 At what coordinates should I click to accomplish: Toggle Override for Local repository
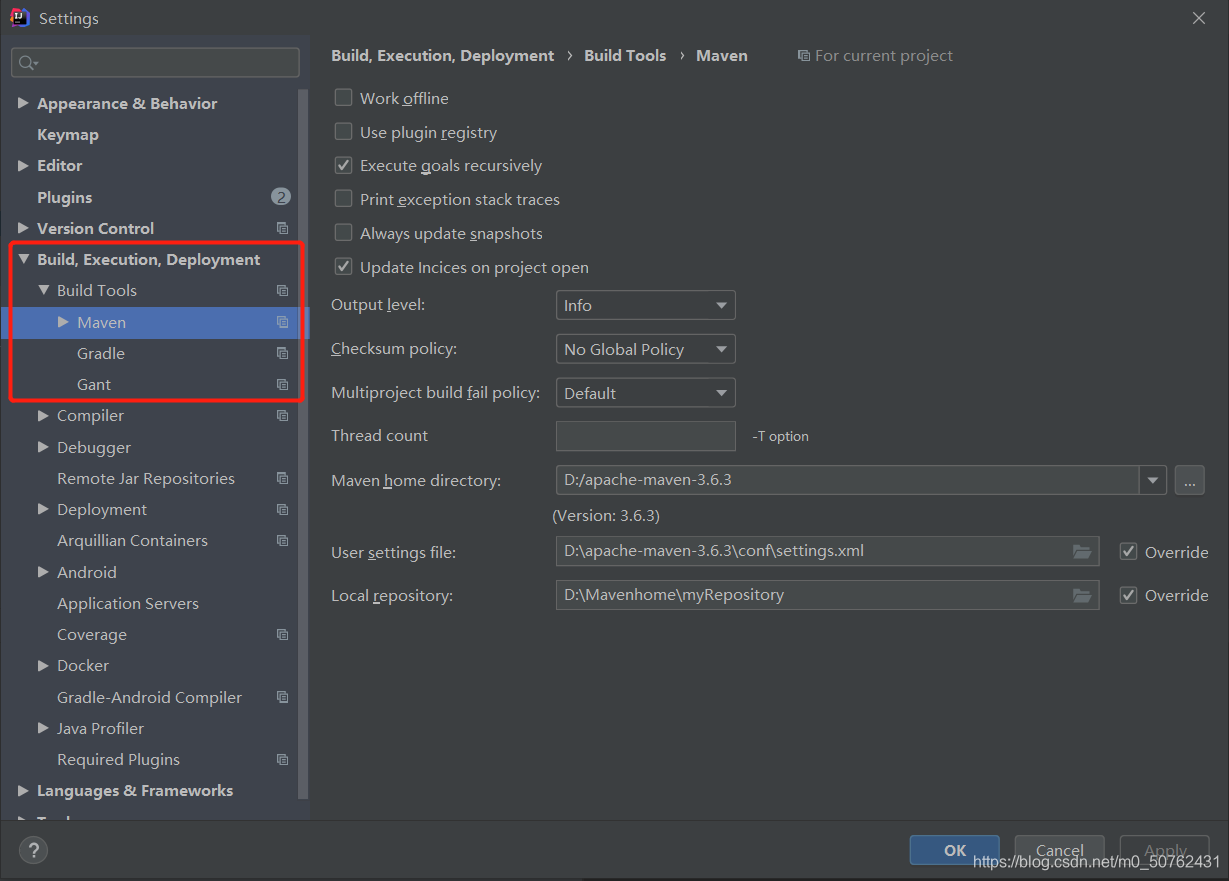(x=1129, y=595)
